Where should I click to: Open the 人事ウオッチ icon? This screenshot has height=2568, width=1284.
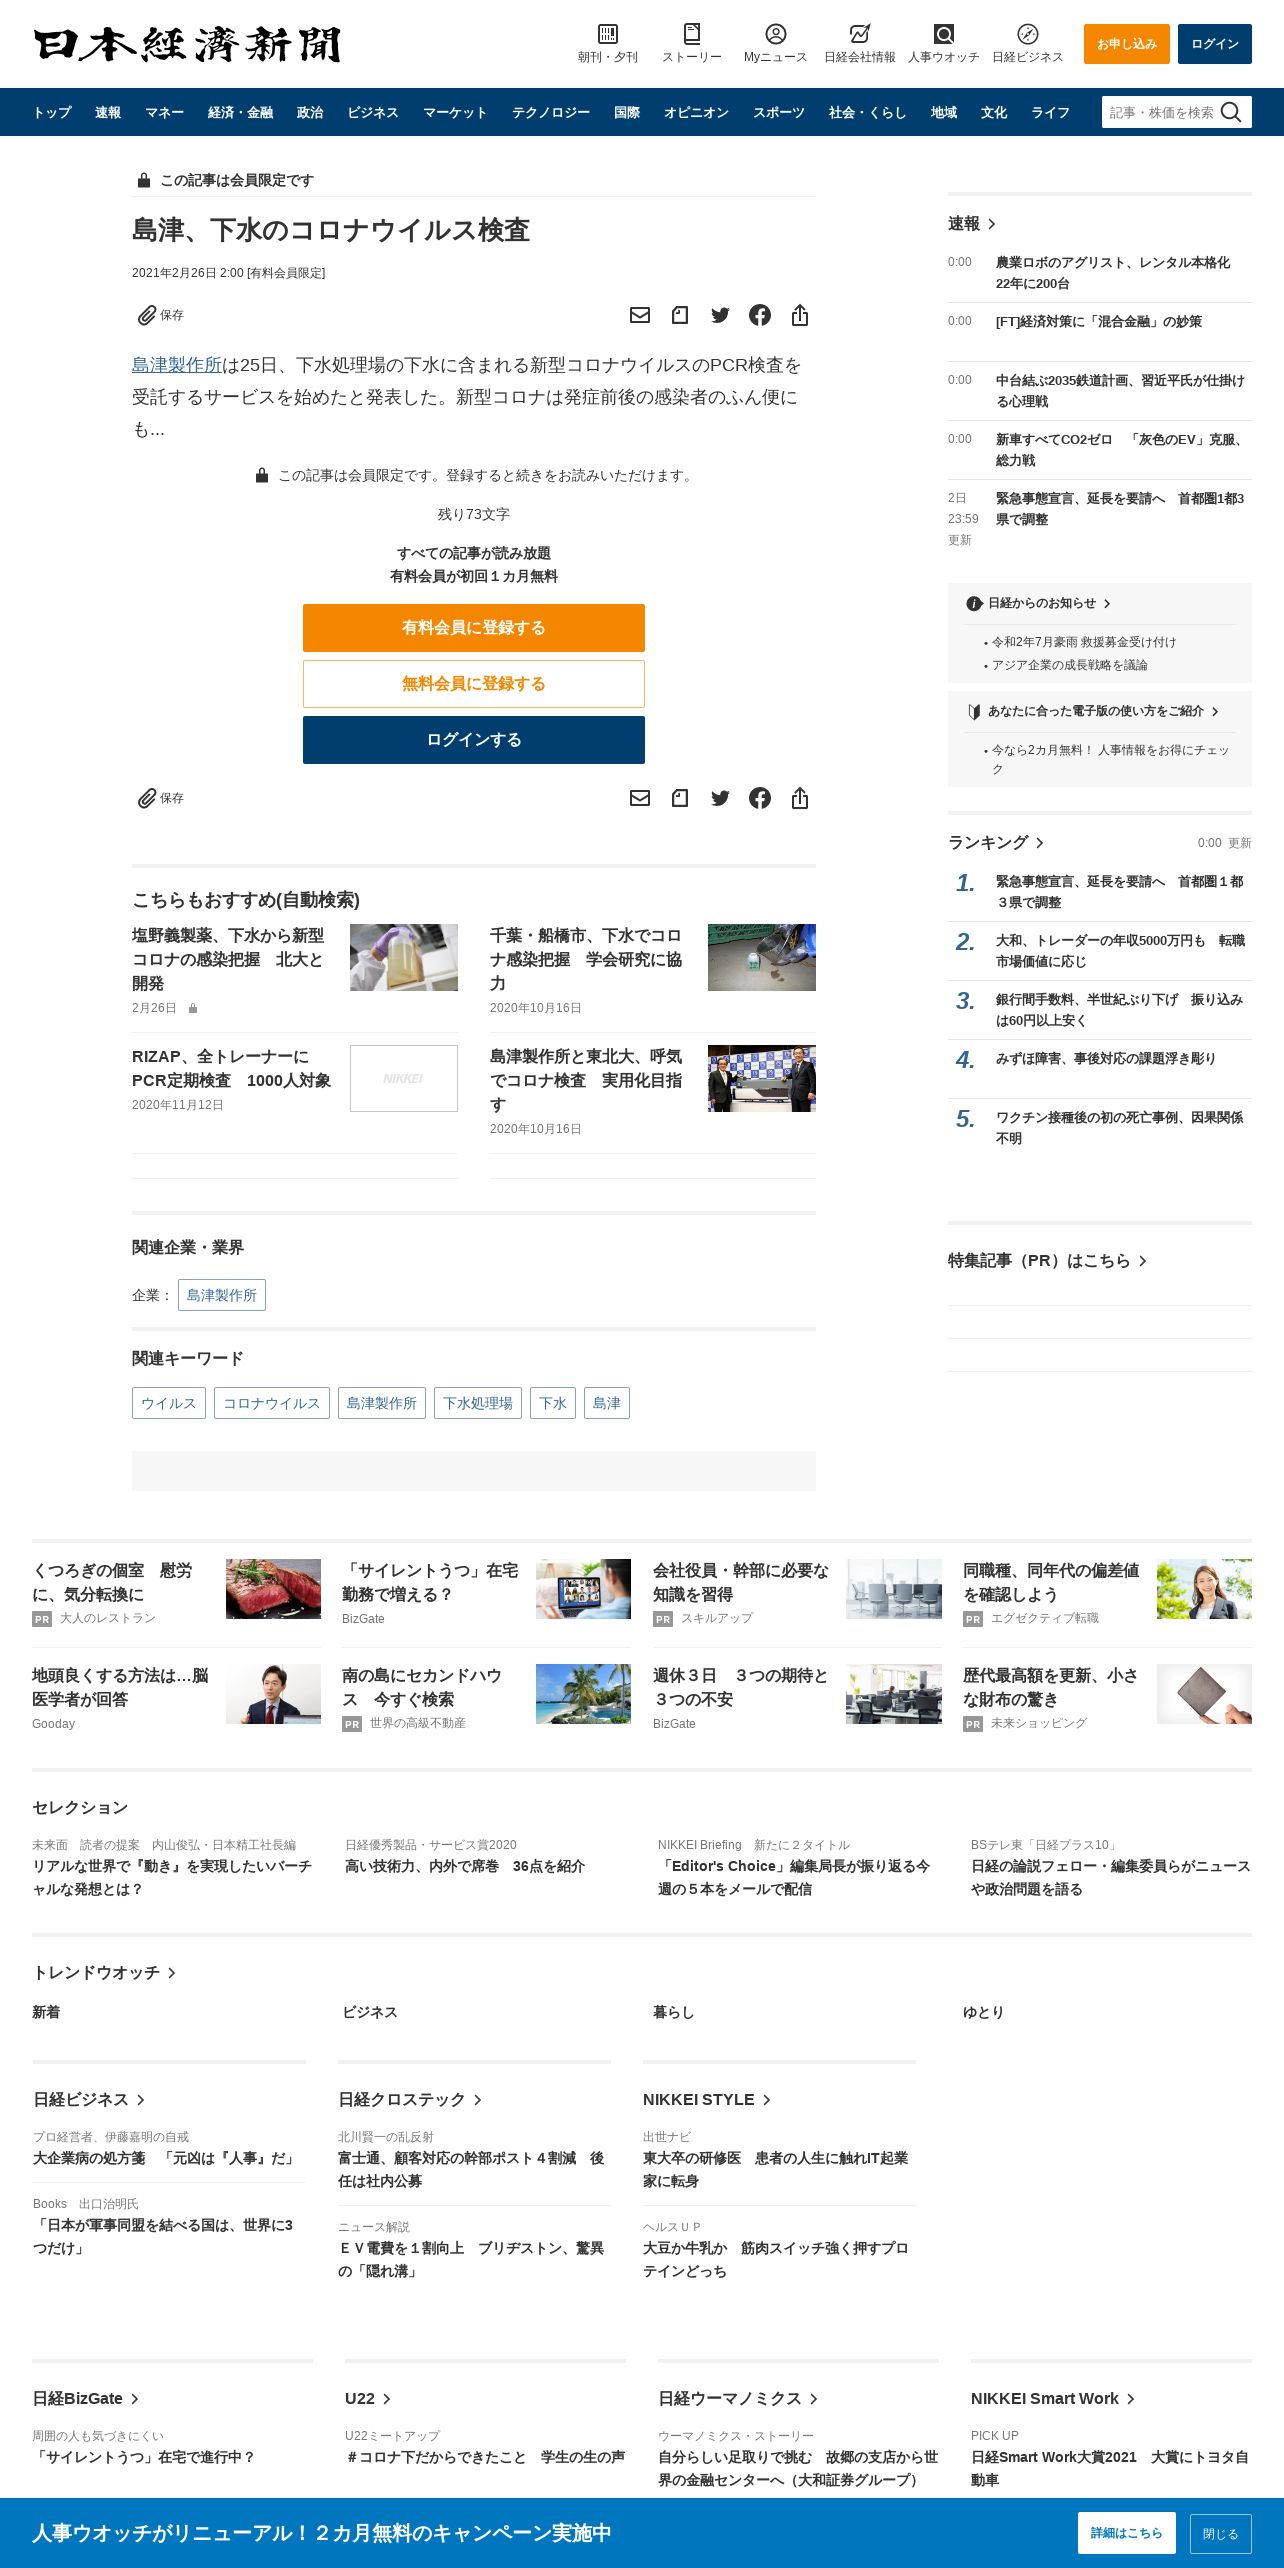tap(943, 44)
